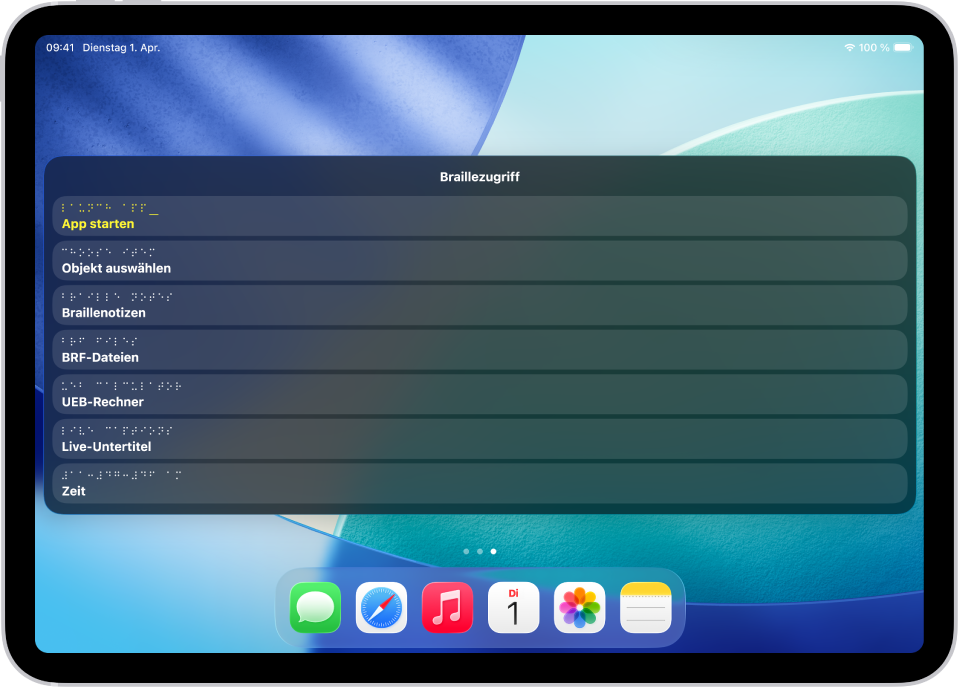
Task: Open the Notes app icon
Action: (x=644, y=607)
